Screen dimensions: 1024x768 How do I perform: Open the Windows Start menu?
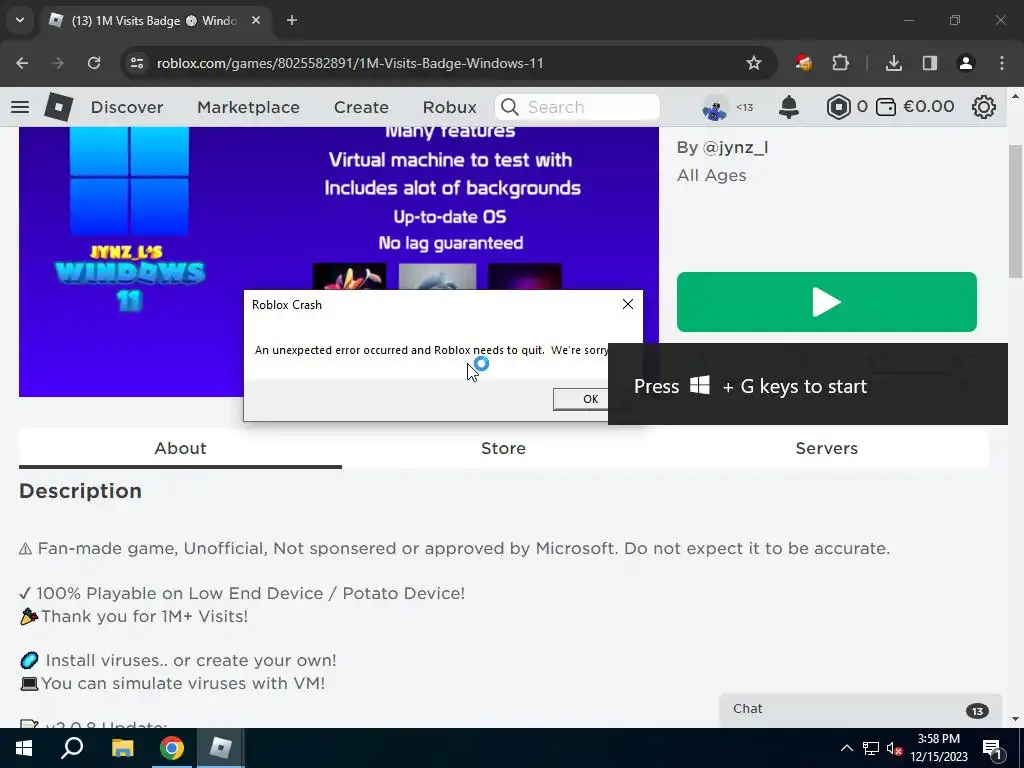24,748
